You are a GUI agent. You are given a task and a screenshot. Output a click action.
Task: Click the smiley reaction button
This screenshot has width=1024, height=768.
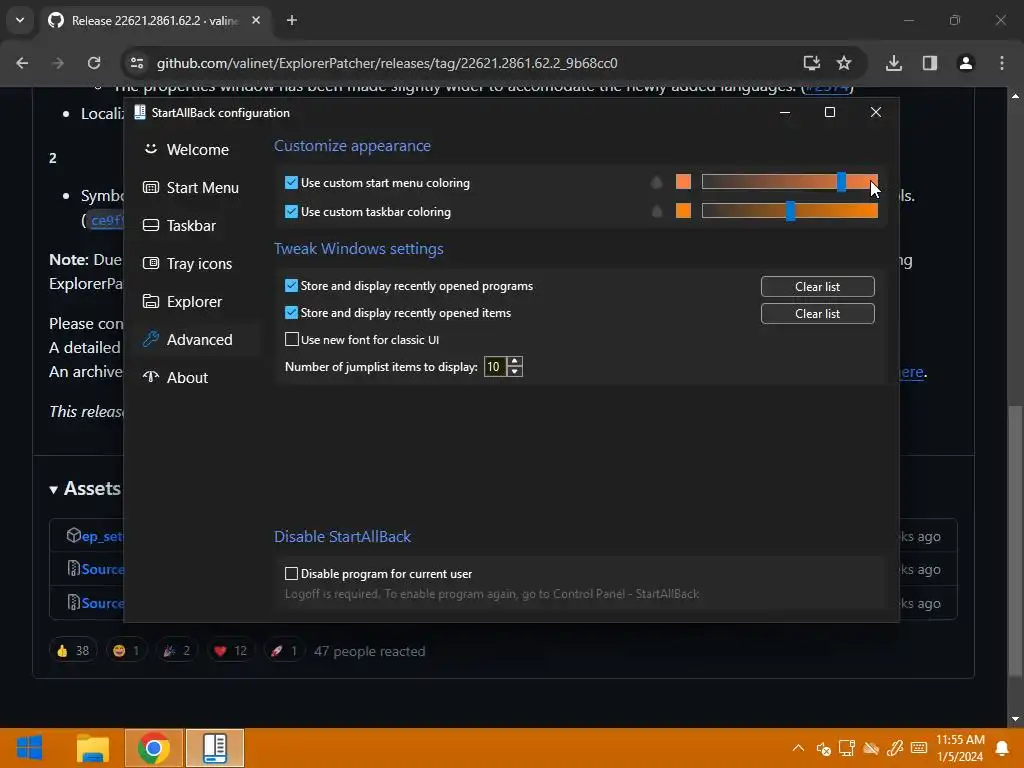coord(125,650)
